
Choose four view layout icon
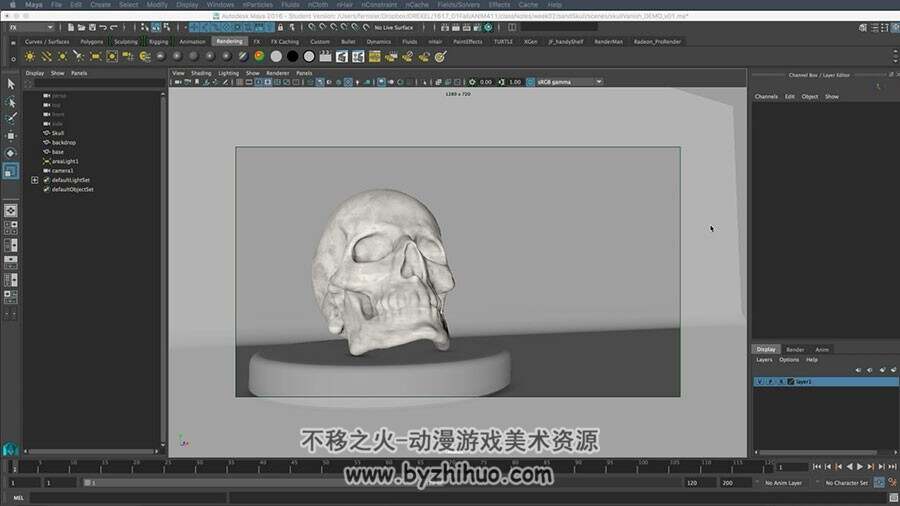[x=10, y=228]
